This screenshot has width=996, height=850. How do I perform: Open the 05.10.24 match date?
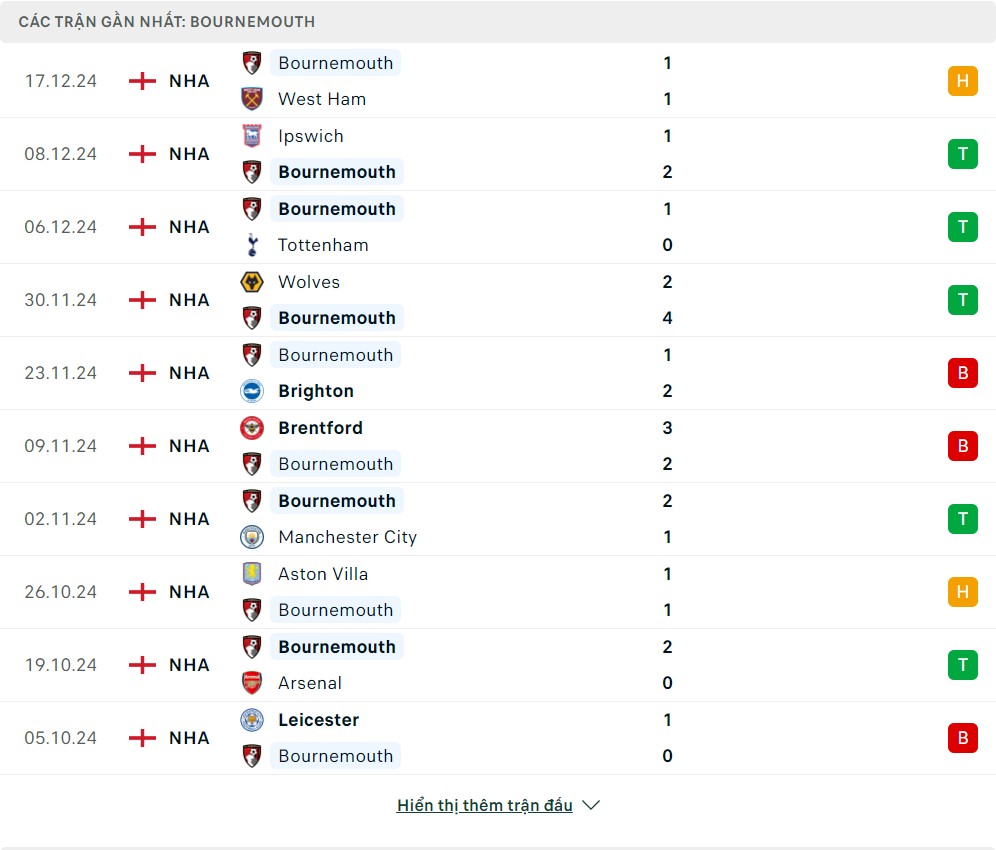click(x=61, y=738)
